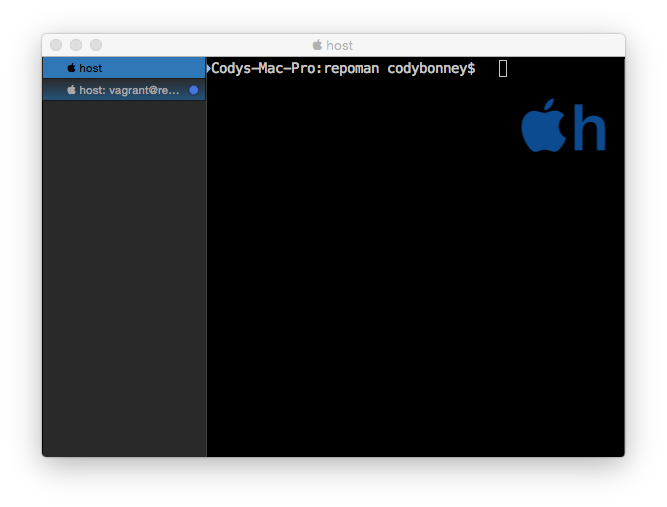
Task: Click the Apple icon on the host tab
Action: pyautogui.click(x=71, y=68)
